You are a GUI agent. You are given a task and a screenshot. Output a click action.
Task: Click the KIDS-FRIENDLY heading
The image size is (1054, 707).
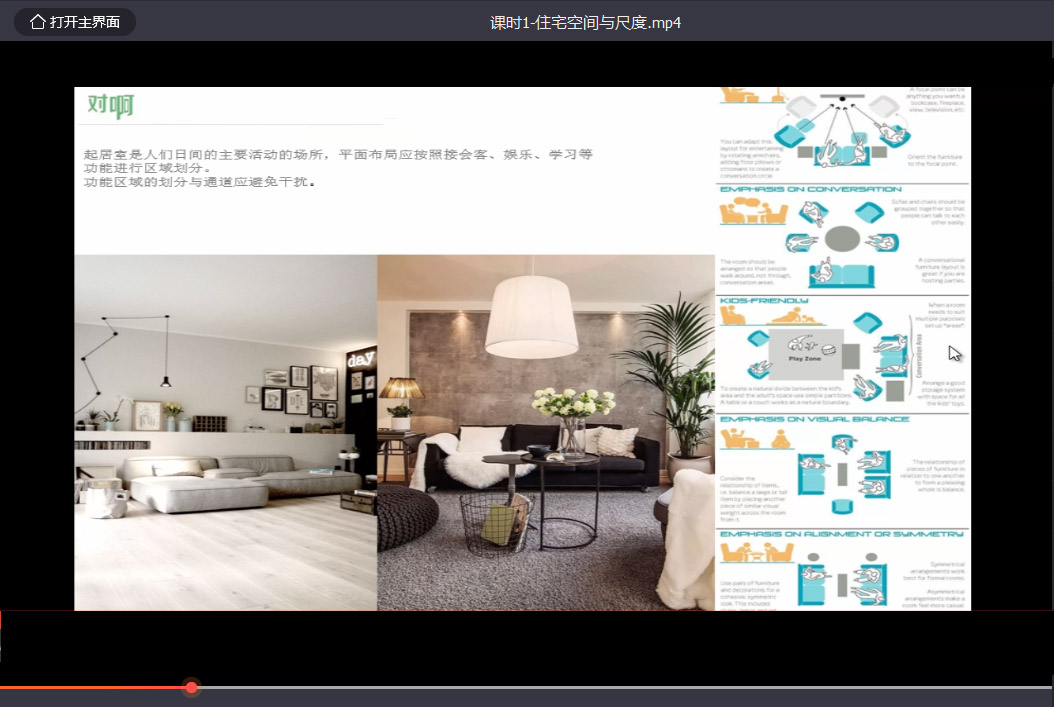coord(764,300)
